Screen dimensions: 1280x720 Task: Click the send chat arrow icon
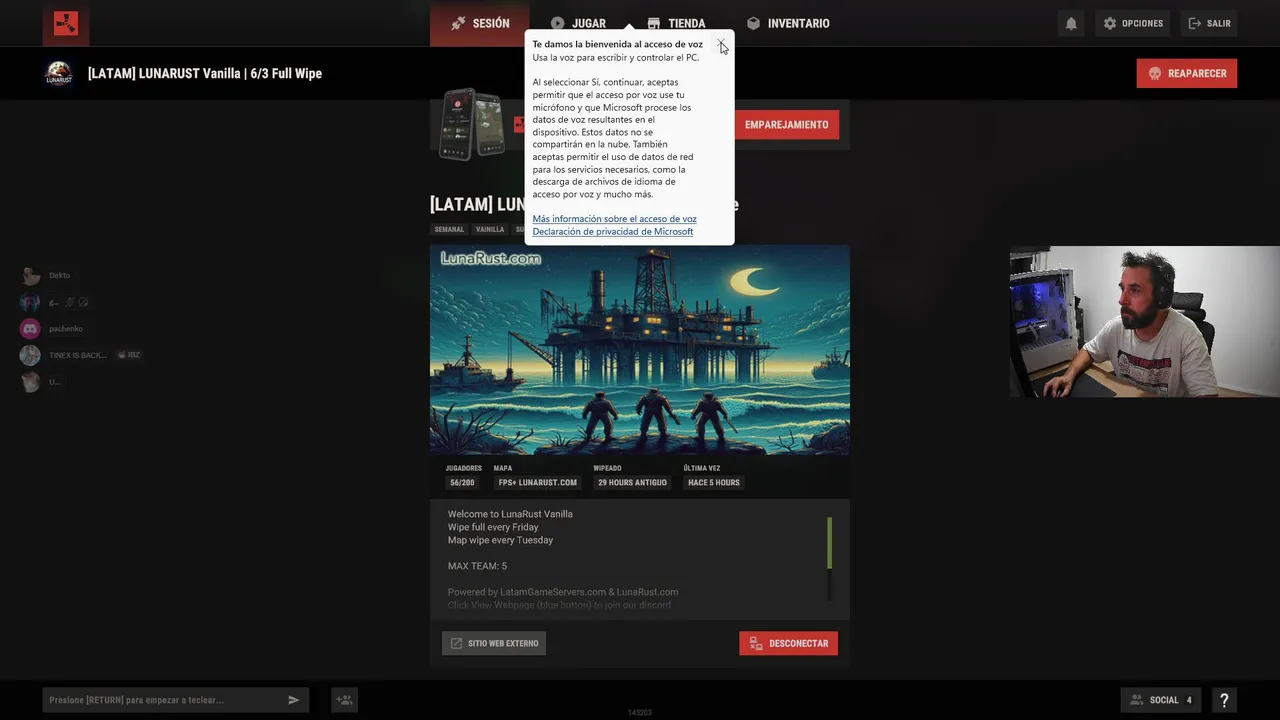294,700
